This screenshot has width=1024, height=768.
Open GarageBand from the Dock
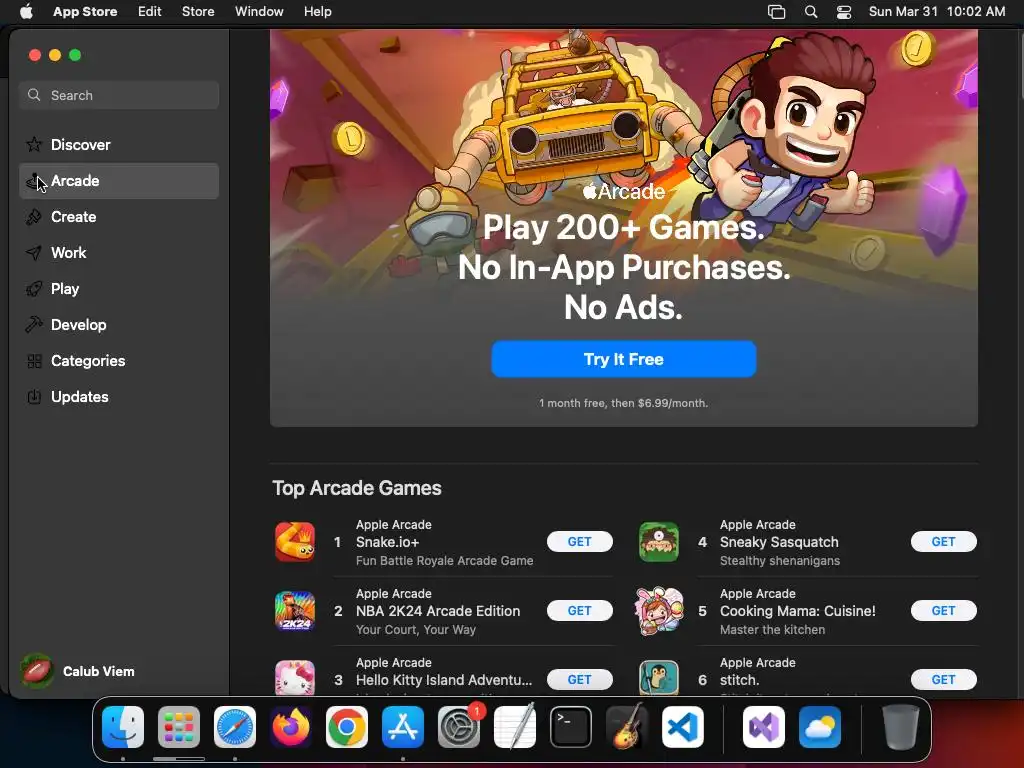(x=627, y=727)
